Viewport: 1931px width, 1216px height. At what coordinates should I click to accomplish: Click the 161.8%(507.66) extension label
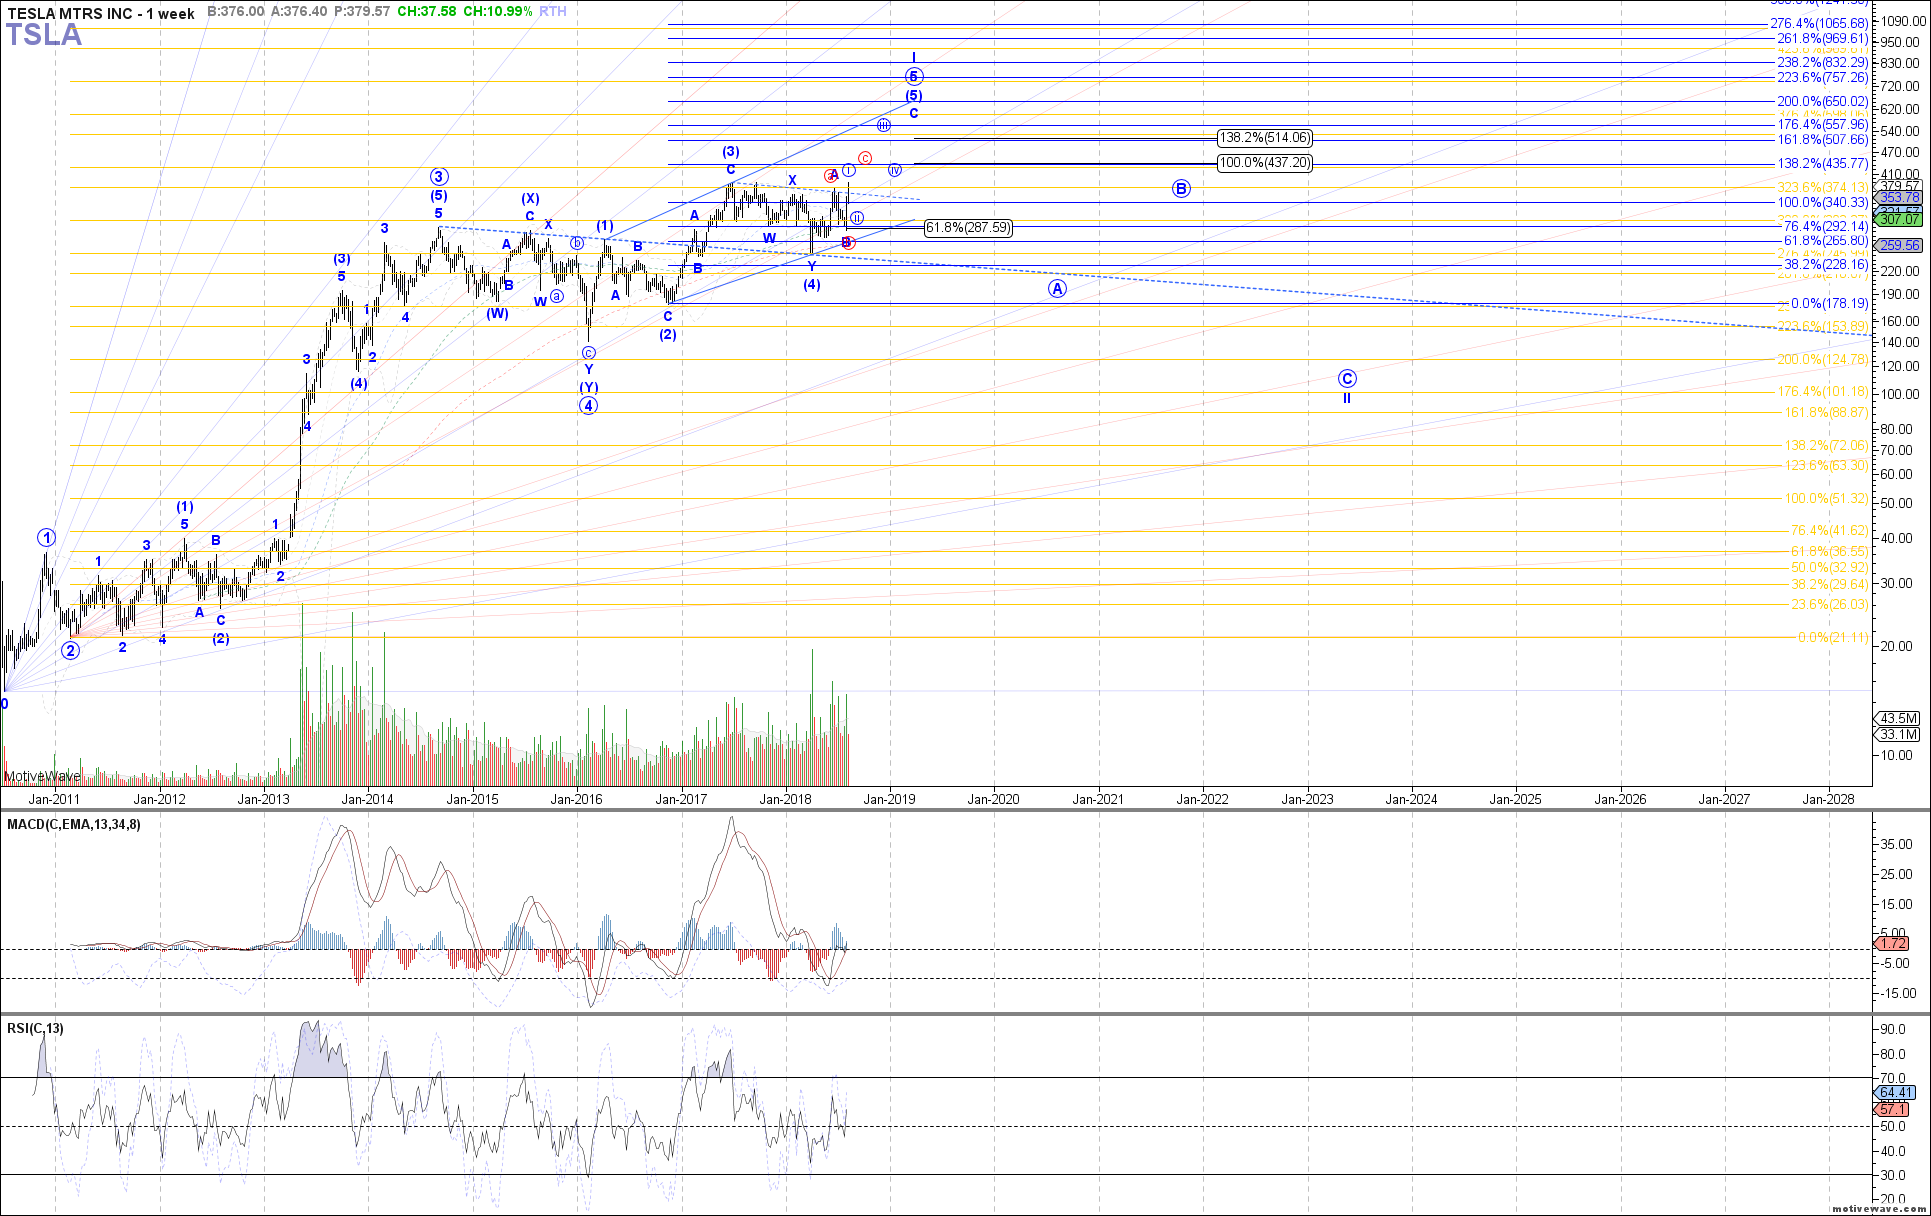1822,139
